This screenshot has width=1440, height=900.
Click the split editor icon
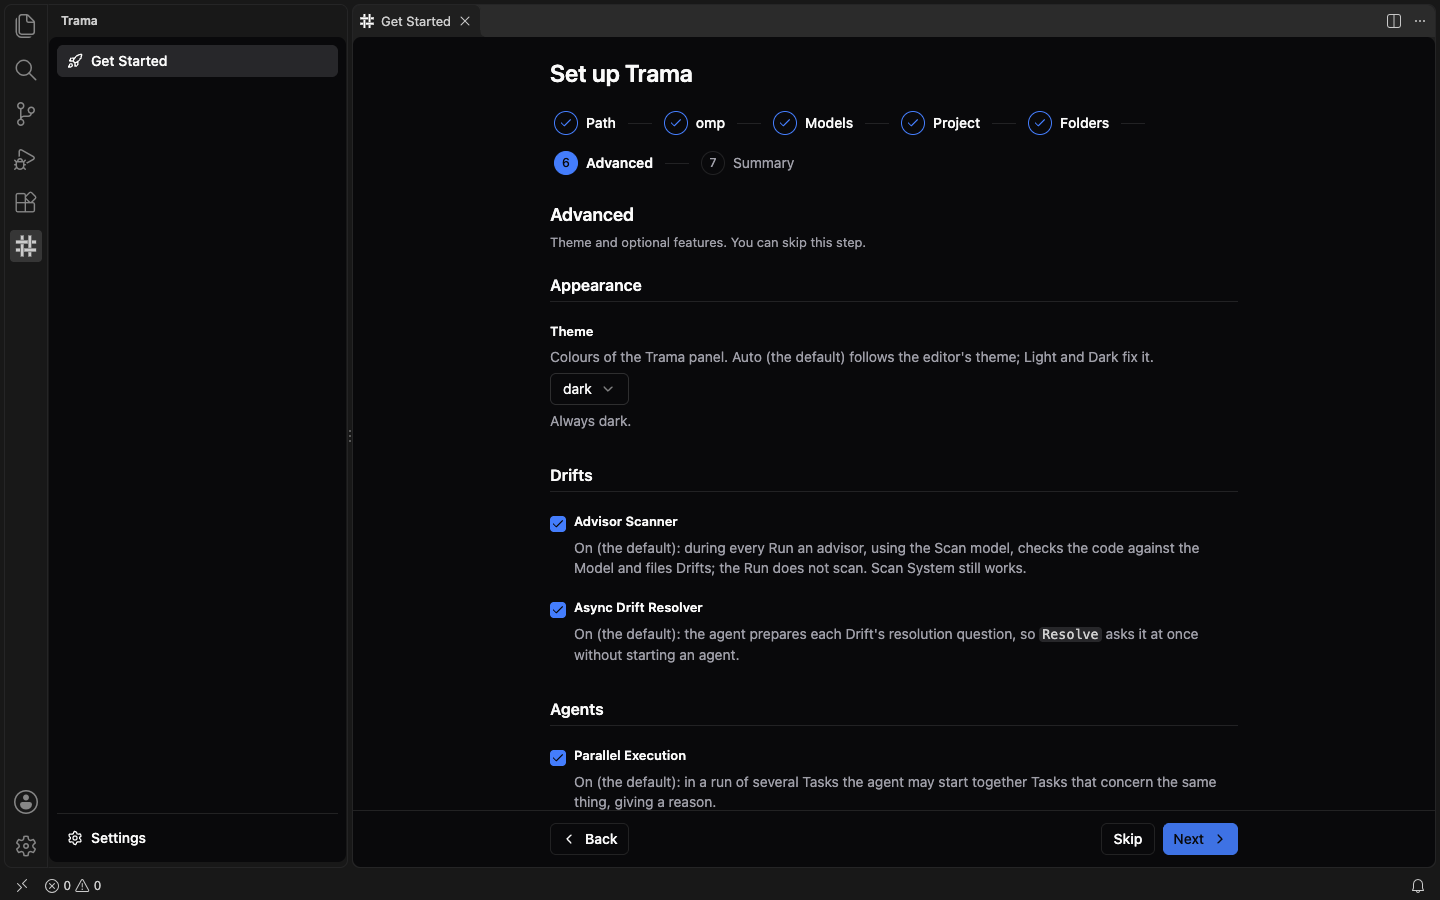(1394, 21)
